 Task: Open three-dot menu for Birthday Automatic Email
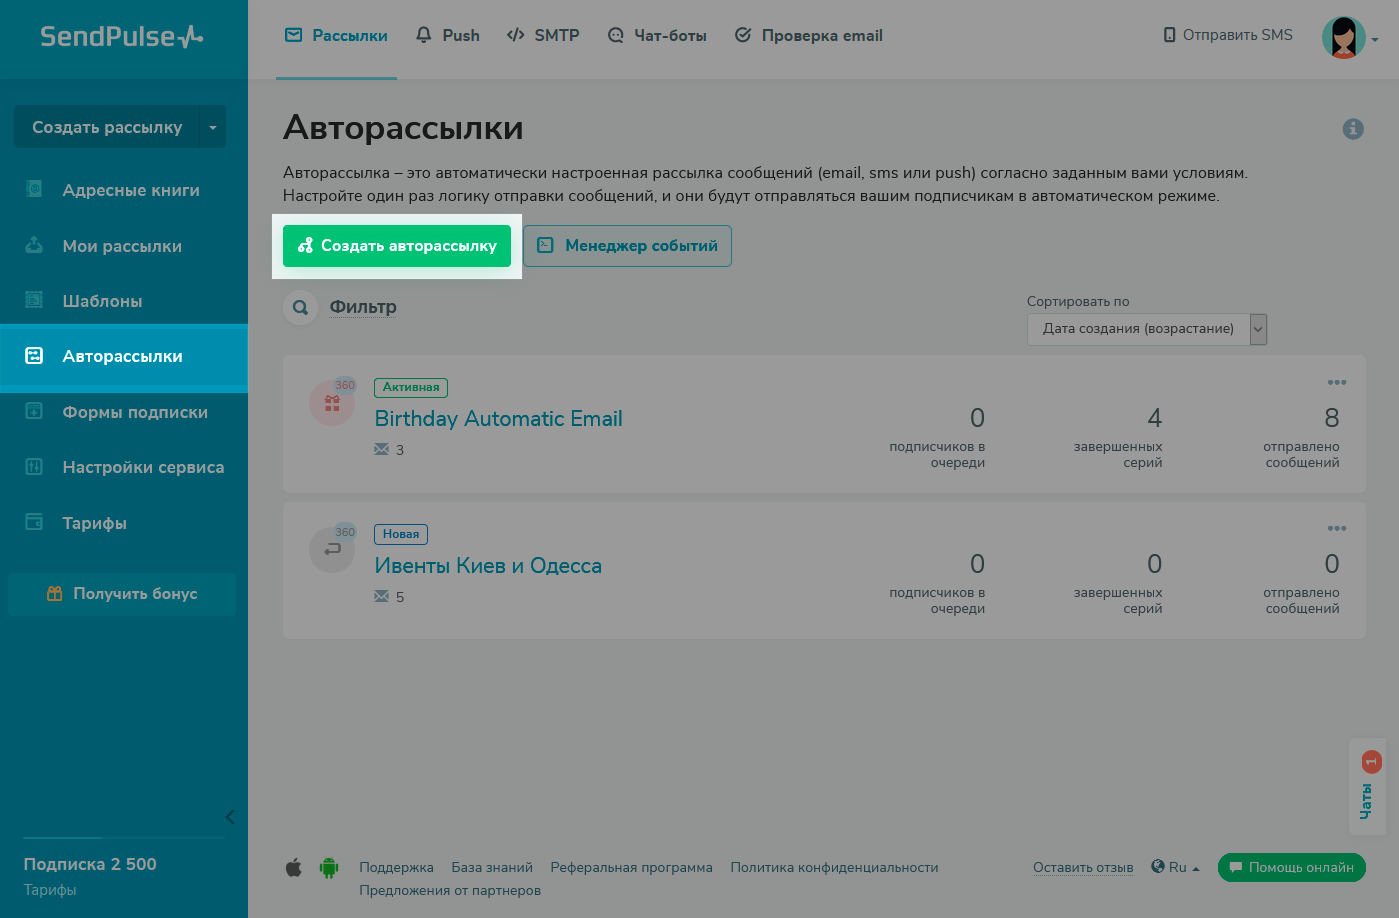click(x=1337, y=382)
